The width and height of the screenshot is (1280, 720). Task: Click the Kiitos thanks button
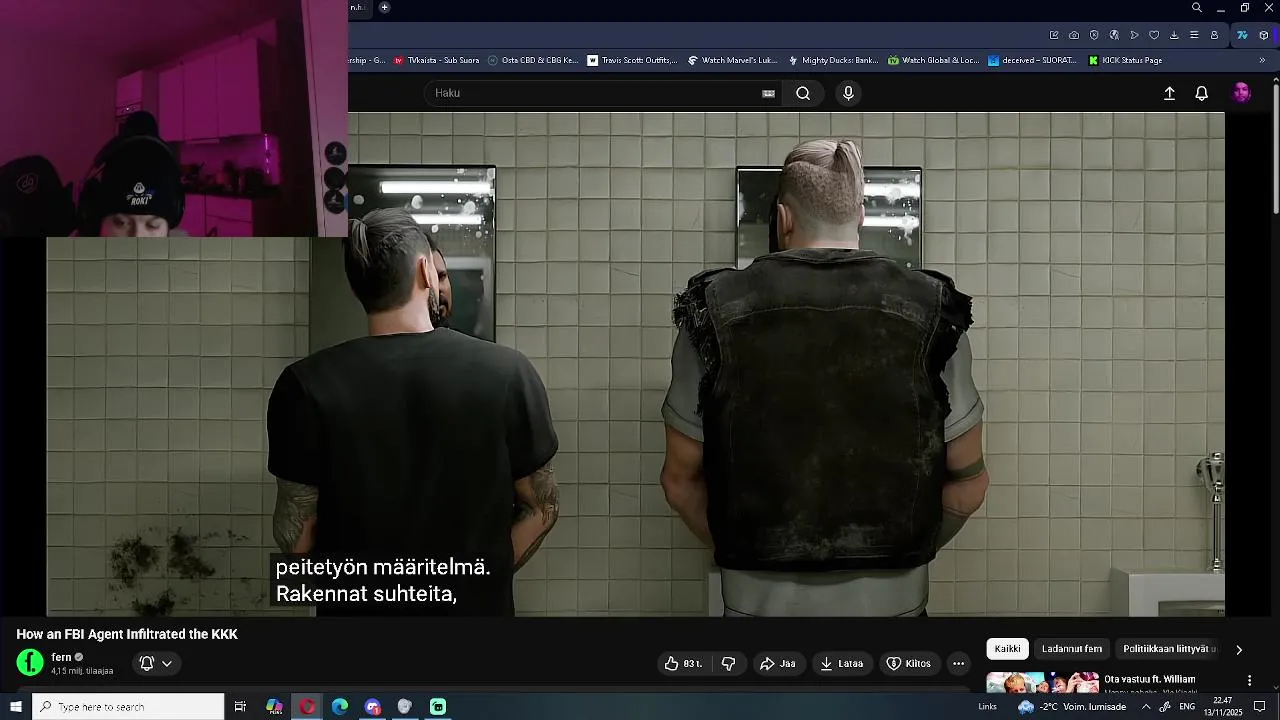[x=909, y=663]
